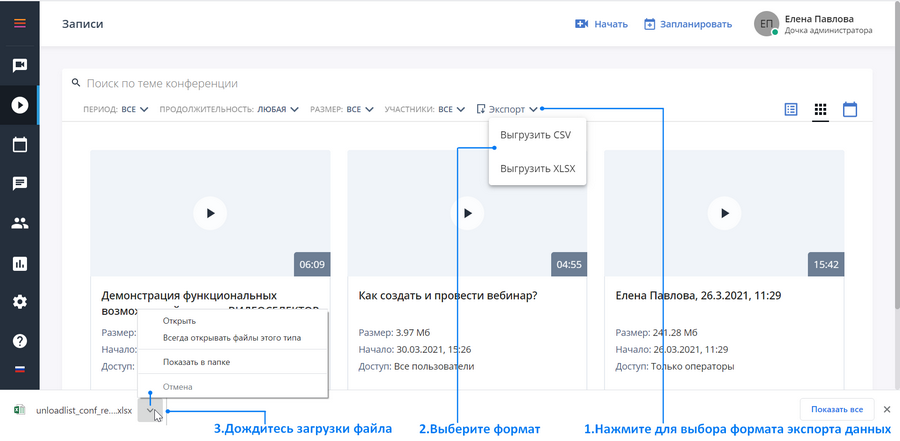Open the downloaded file options chevron
This screenshot has width=900, height=441.
point(150,410)
